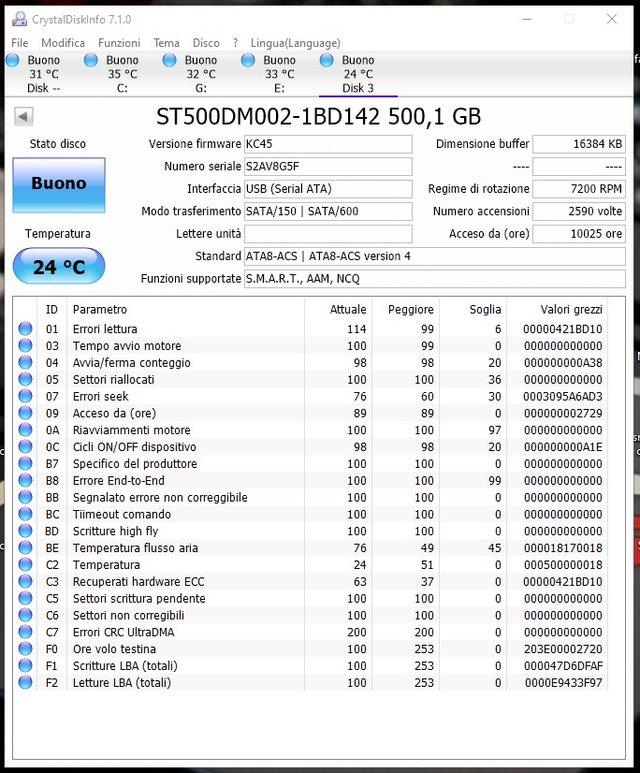Viewport: 640px width, 773px height.
Task: Click the status orb for Errori seek
Action: tap(25, 396)
